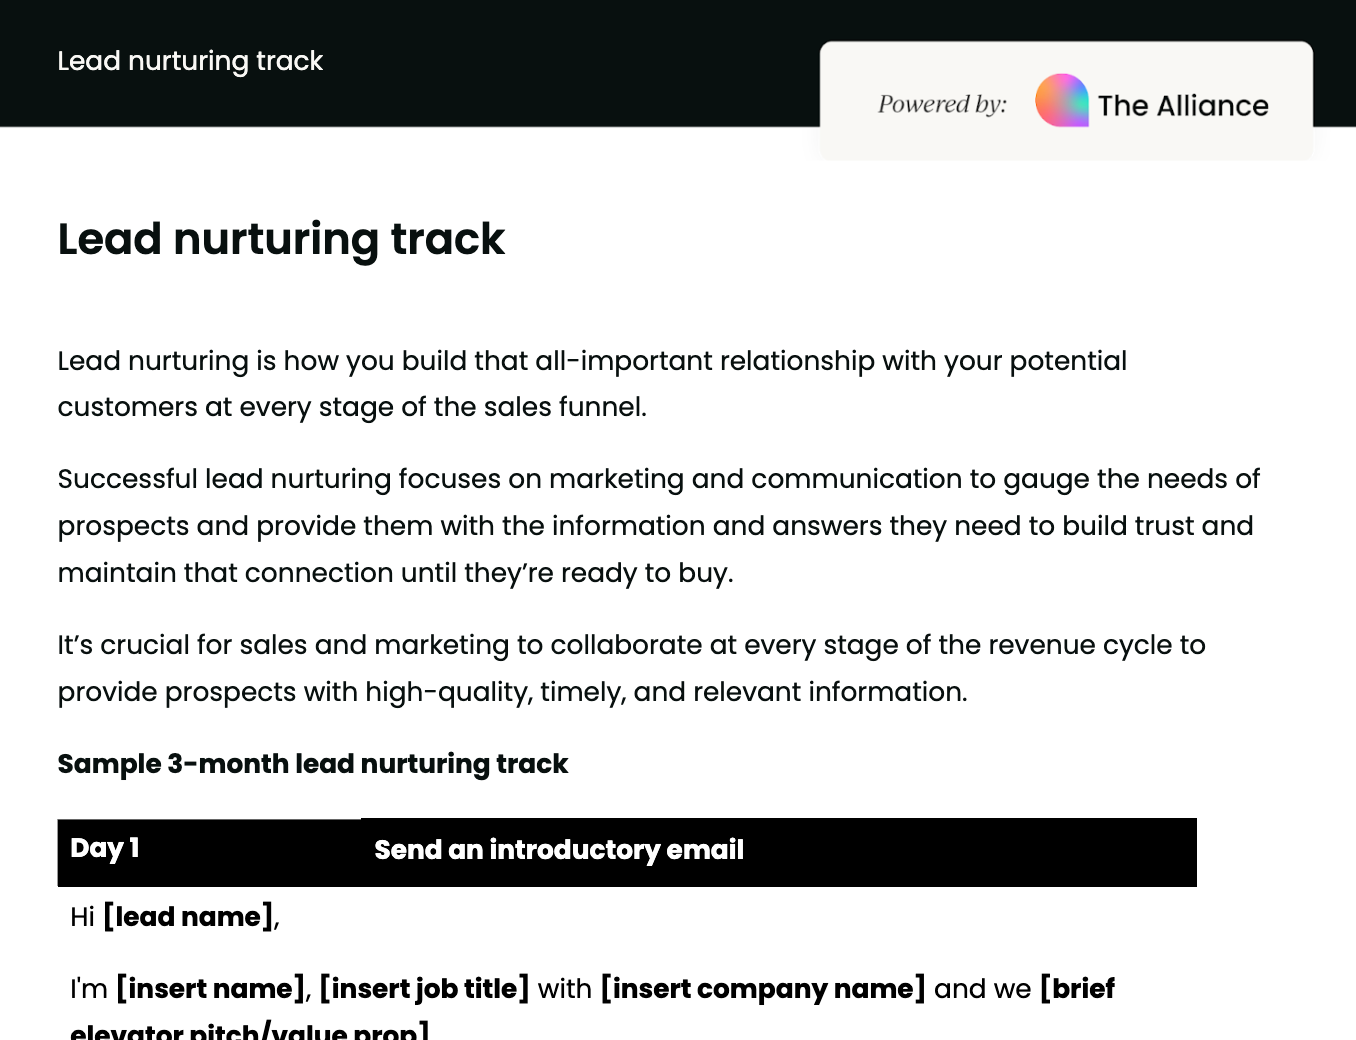Click "Send an introductory email" table header
Viewport: 1356px width, 1040px height.
tap(558, 850)
